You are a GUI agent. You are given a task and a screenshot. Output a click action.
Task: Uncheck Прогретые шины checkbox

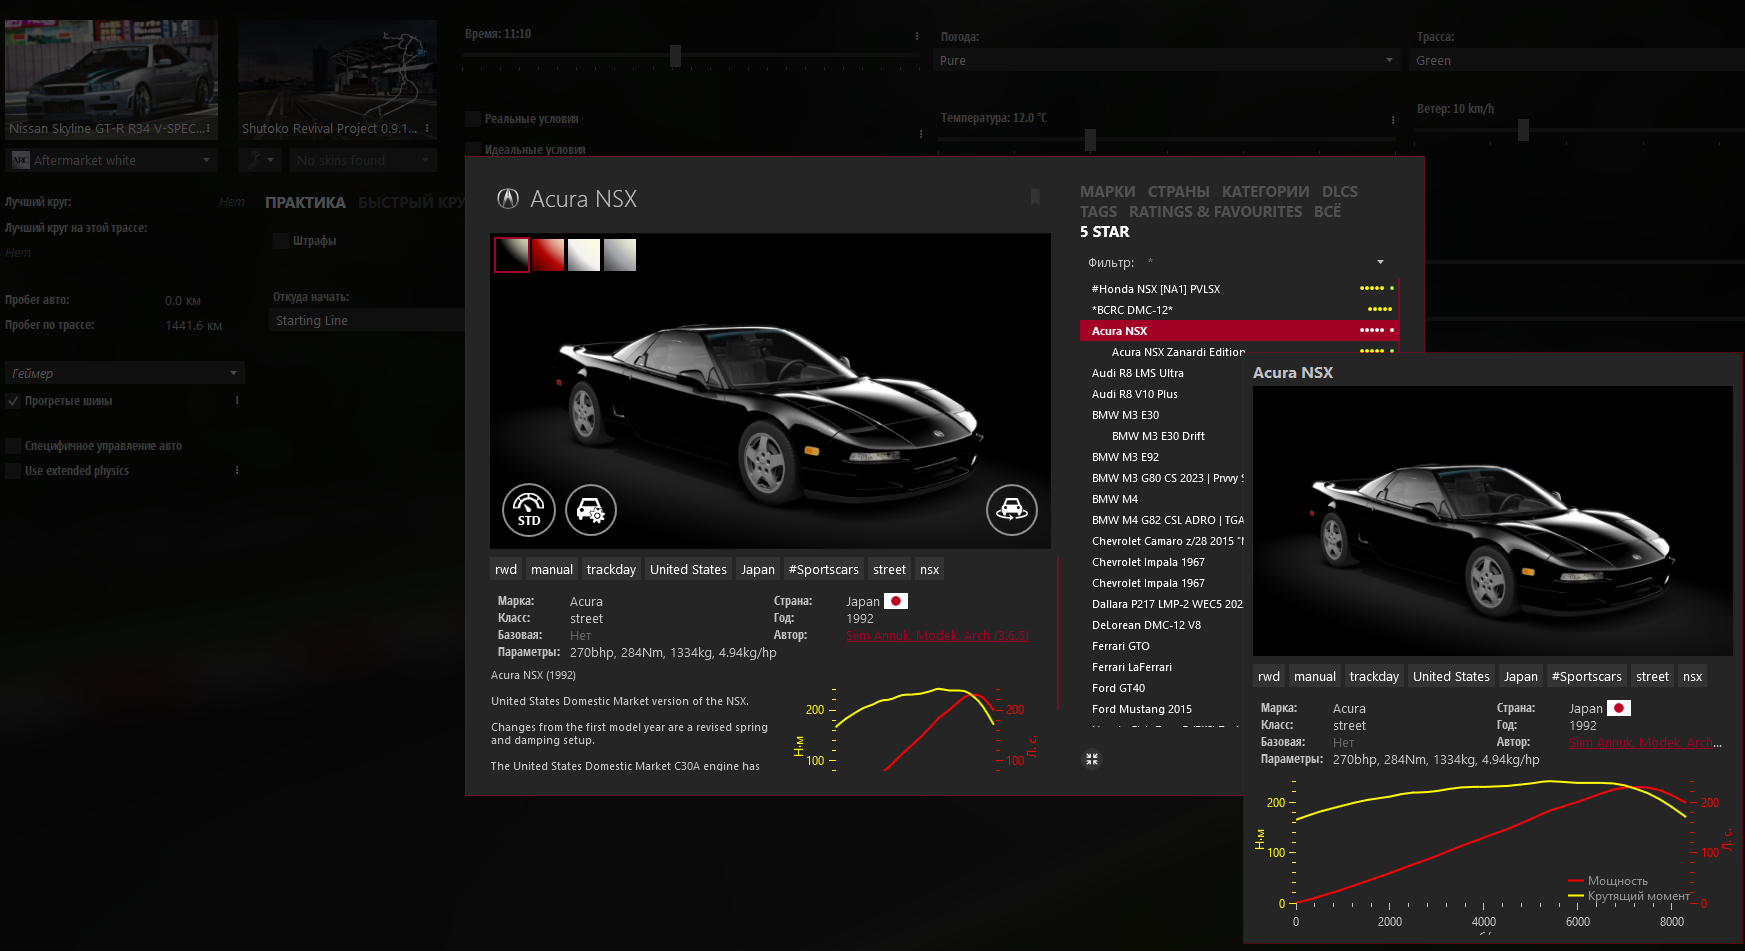13,401
